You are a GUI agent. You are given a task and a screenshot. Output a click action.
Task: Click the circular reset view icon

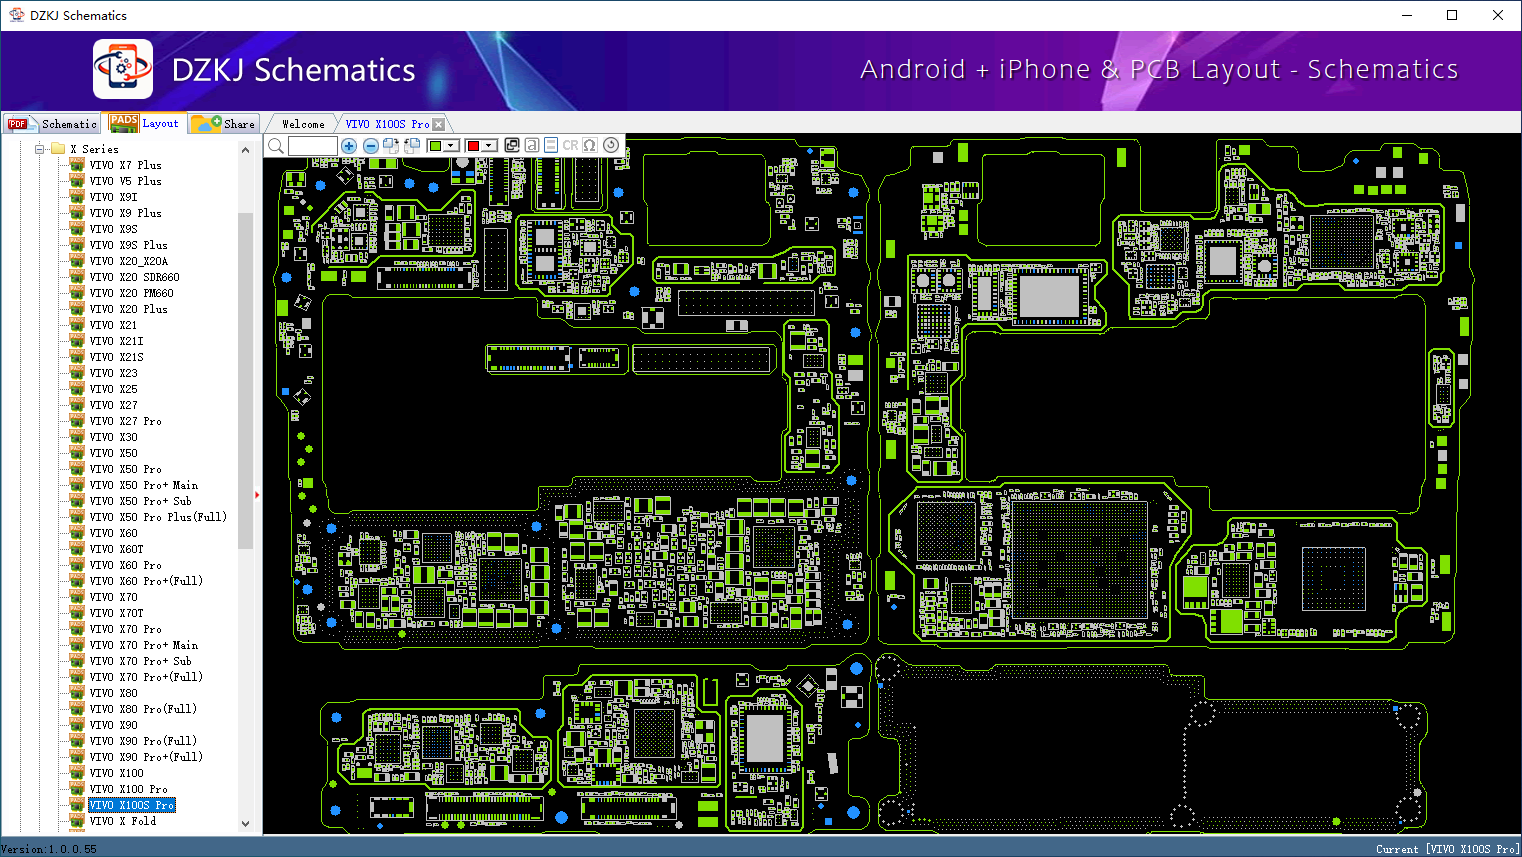click(610, 145)
